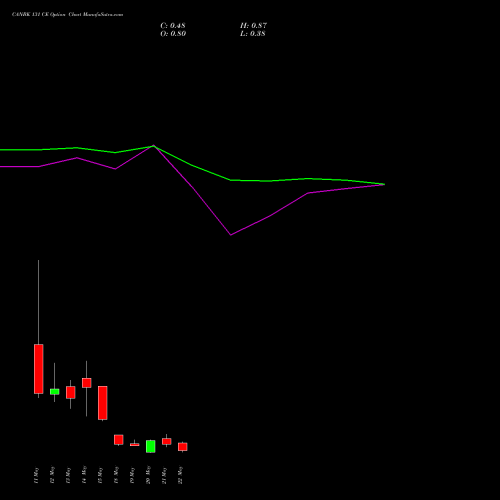Select the '21 May' date axis label
This screenshot has height=500, width=500.
164,475
